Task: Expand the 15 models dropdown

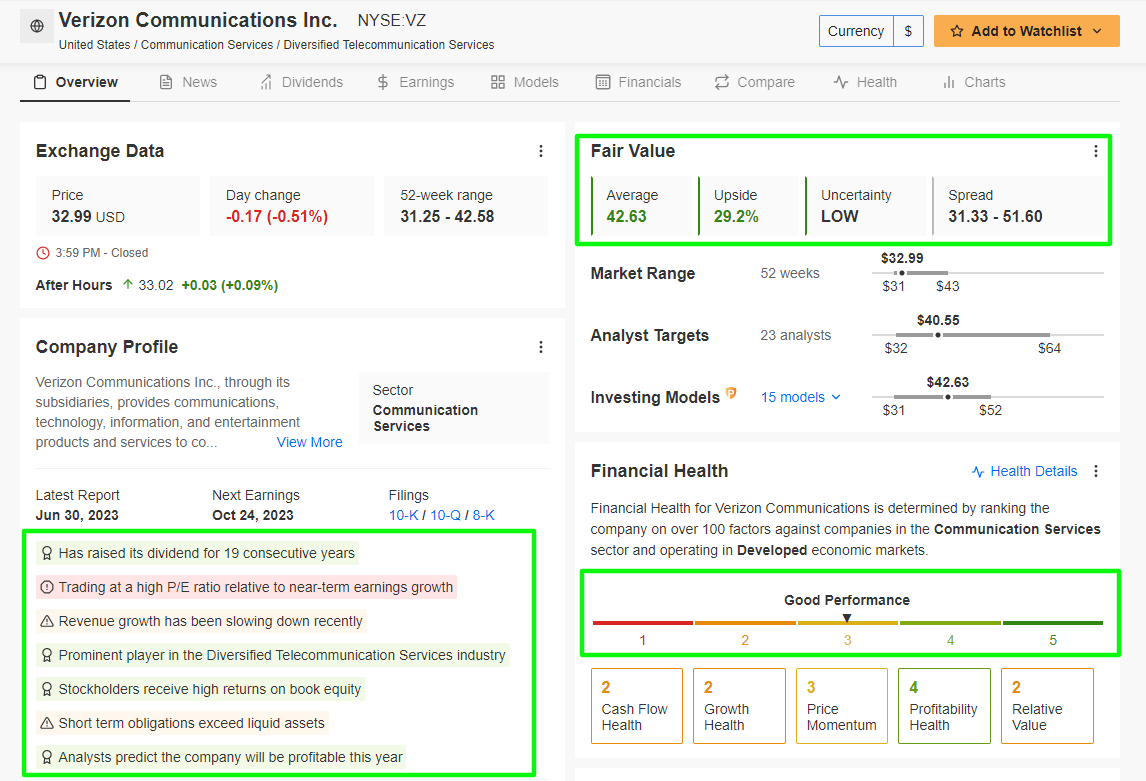Action: 800,397
